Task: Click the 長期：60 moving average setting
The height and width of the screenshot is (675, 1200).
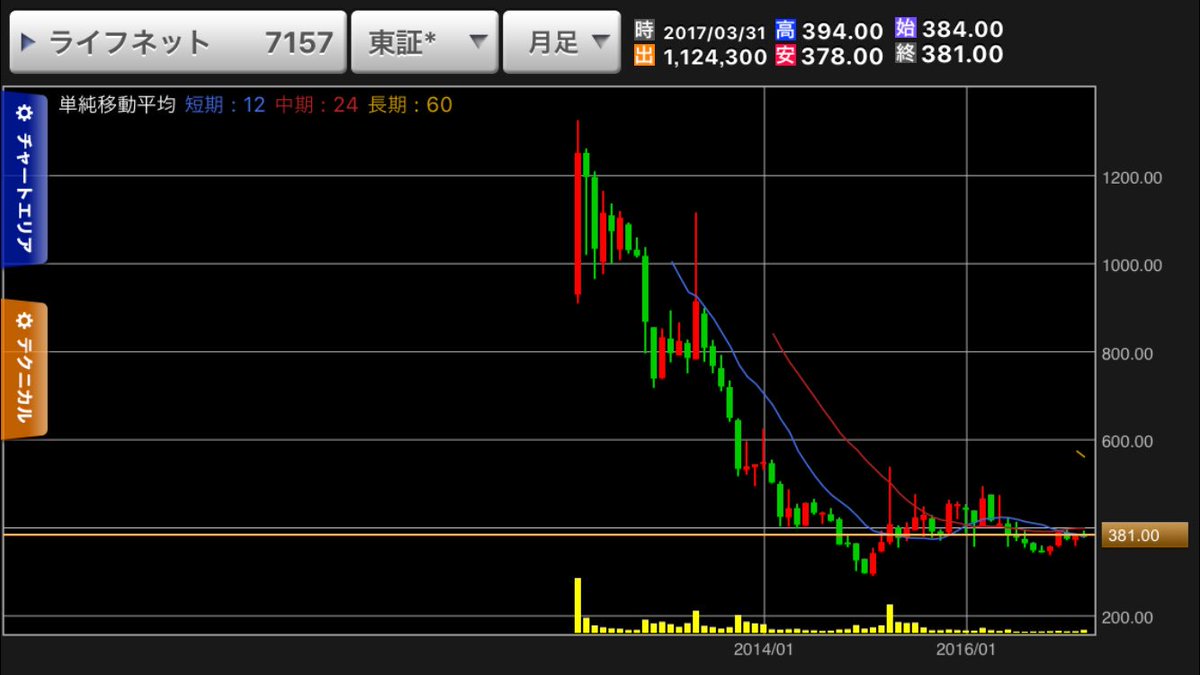Action: (410, 105)
